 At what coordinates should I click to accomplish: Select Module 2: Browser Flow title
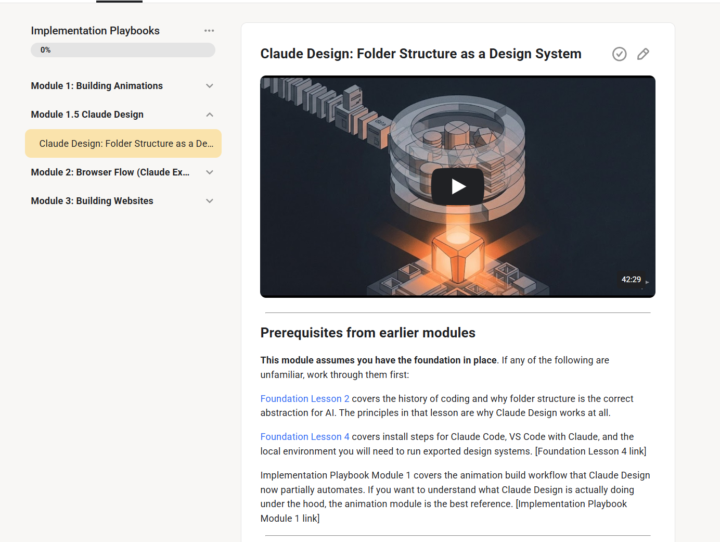coord(110,172)
